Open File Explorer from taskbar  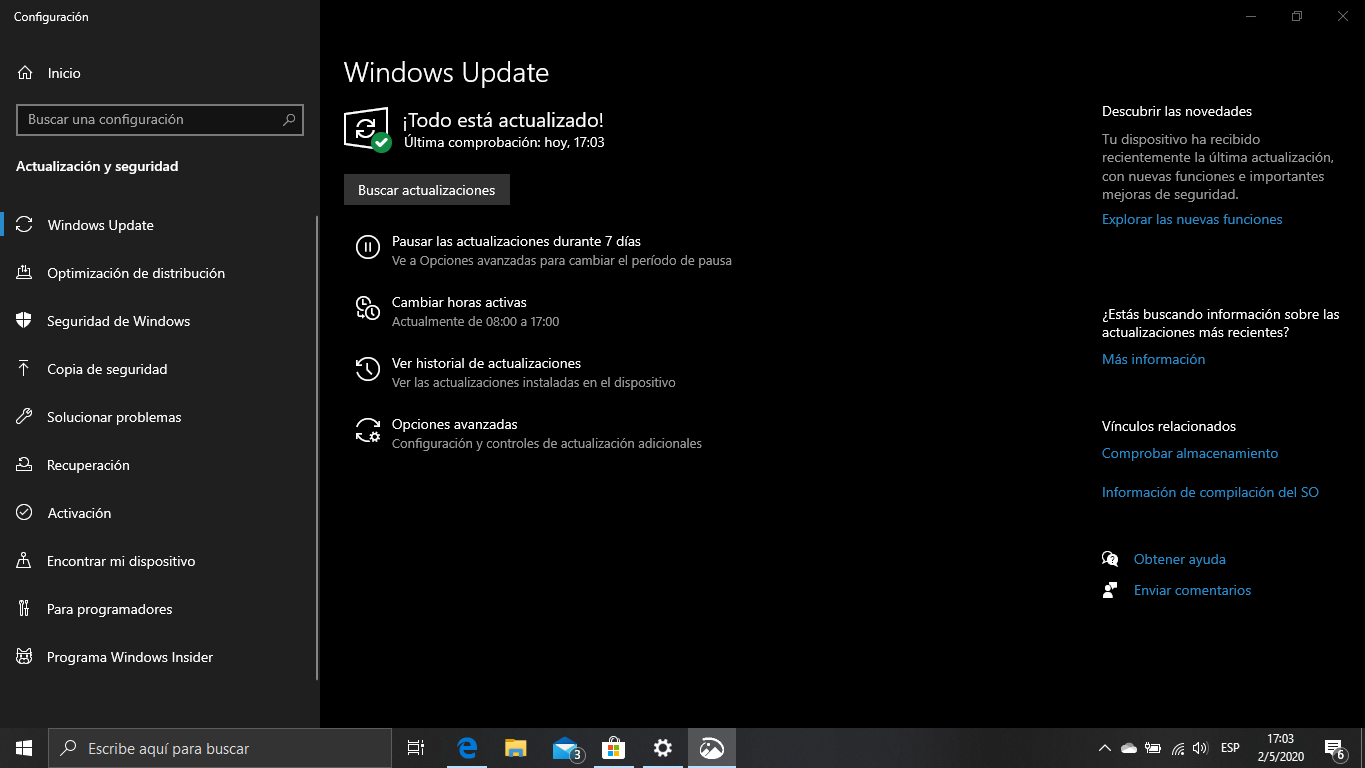[515, 748]
